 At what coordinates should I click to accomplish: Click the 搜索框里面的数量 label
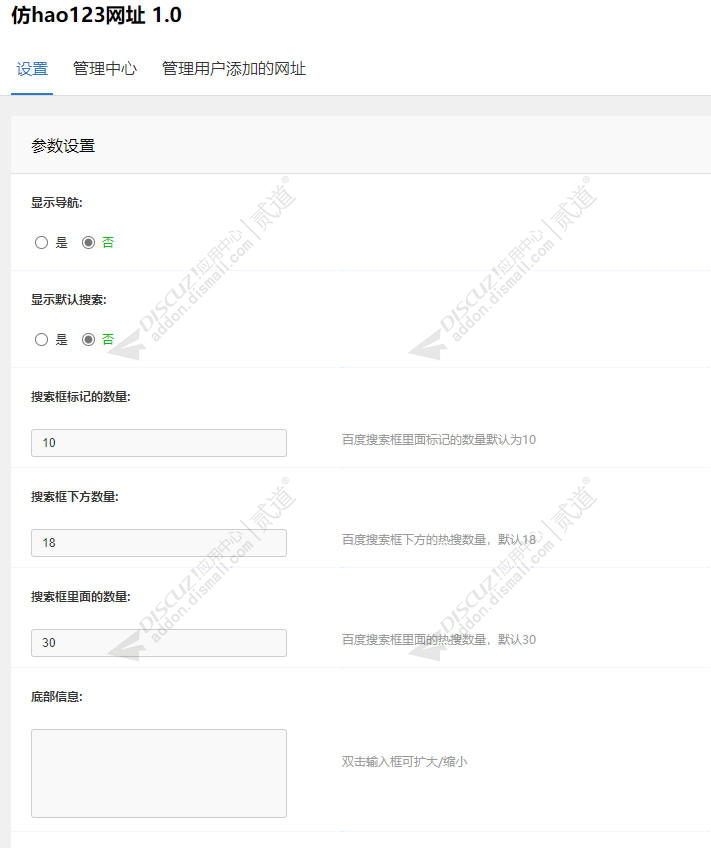[81, 597]
